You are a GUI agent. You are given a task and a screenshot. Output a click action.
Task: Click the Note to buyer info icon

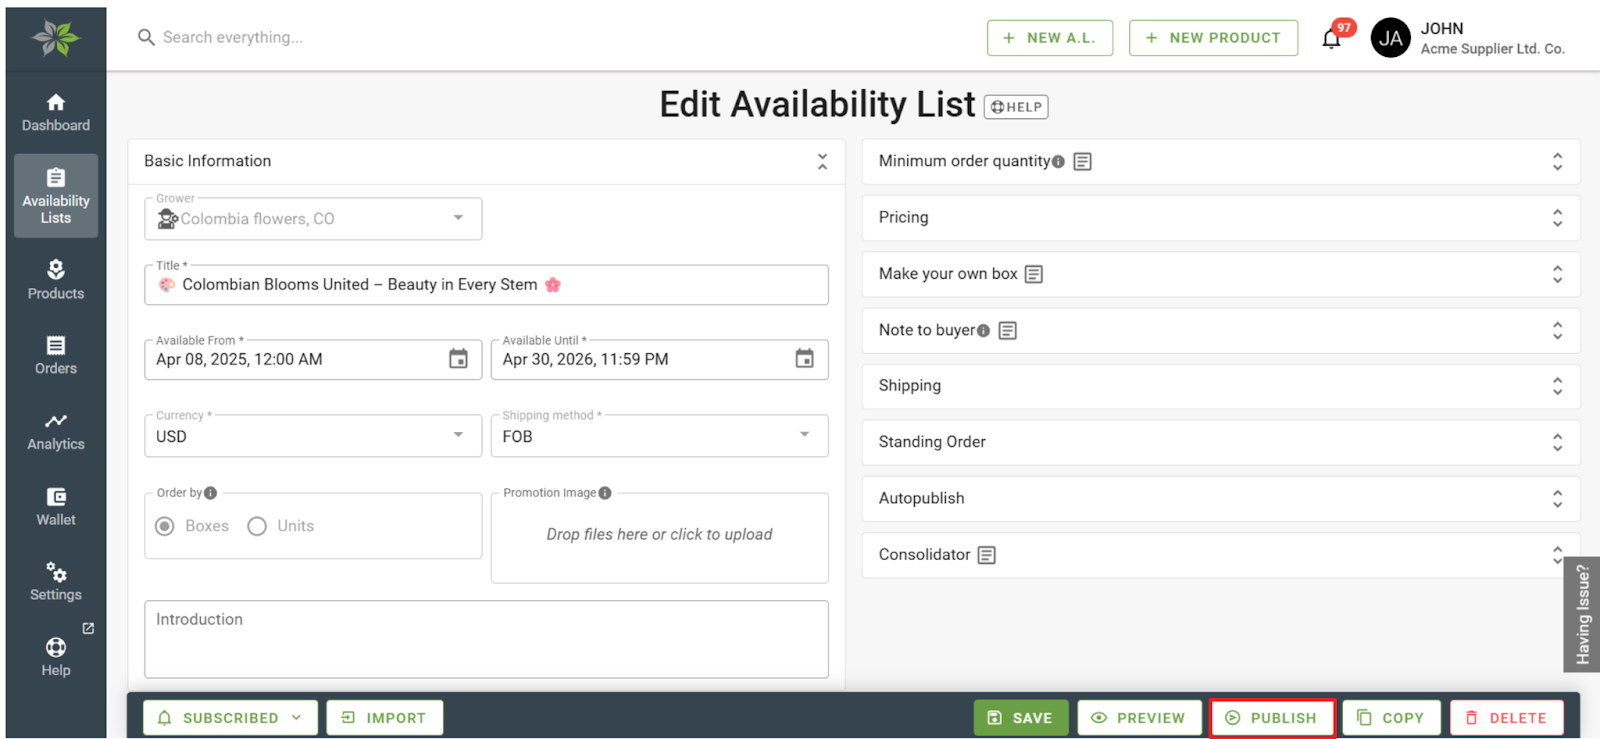tap(983, 331)
